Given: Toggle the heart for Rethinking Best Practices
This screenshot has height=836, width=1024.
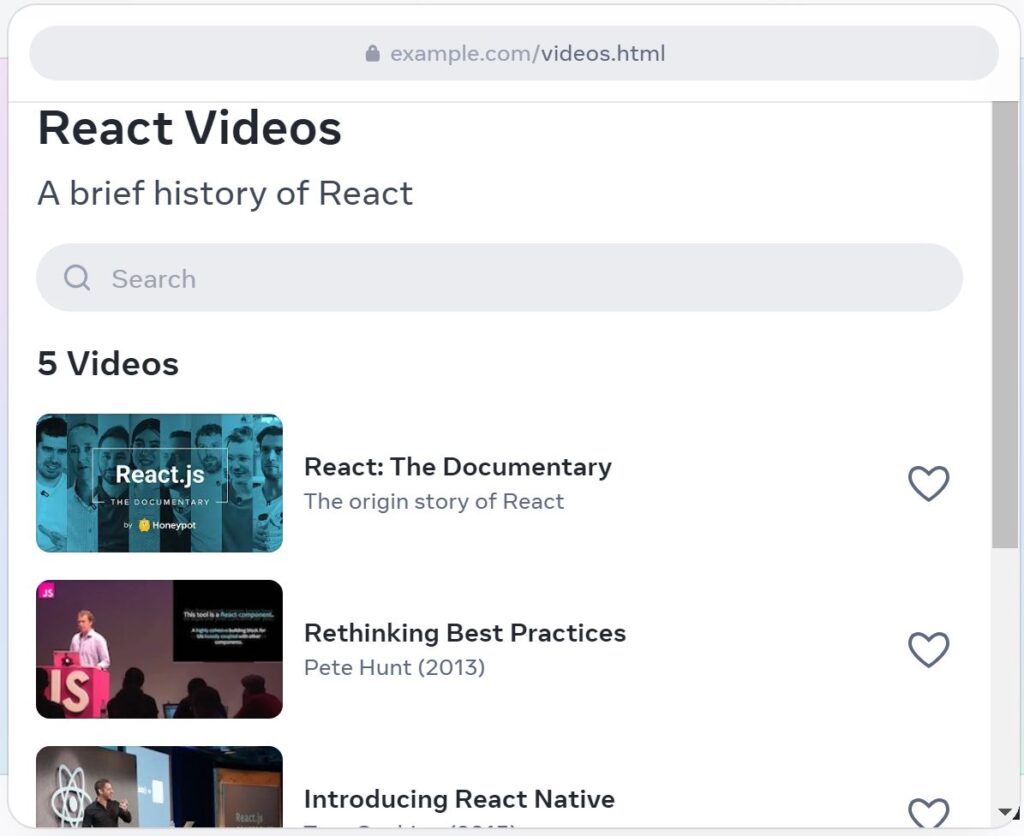Looking at the screenshot, I should point(928,650).
